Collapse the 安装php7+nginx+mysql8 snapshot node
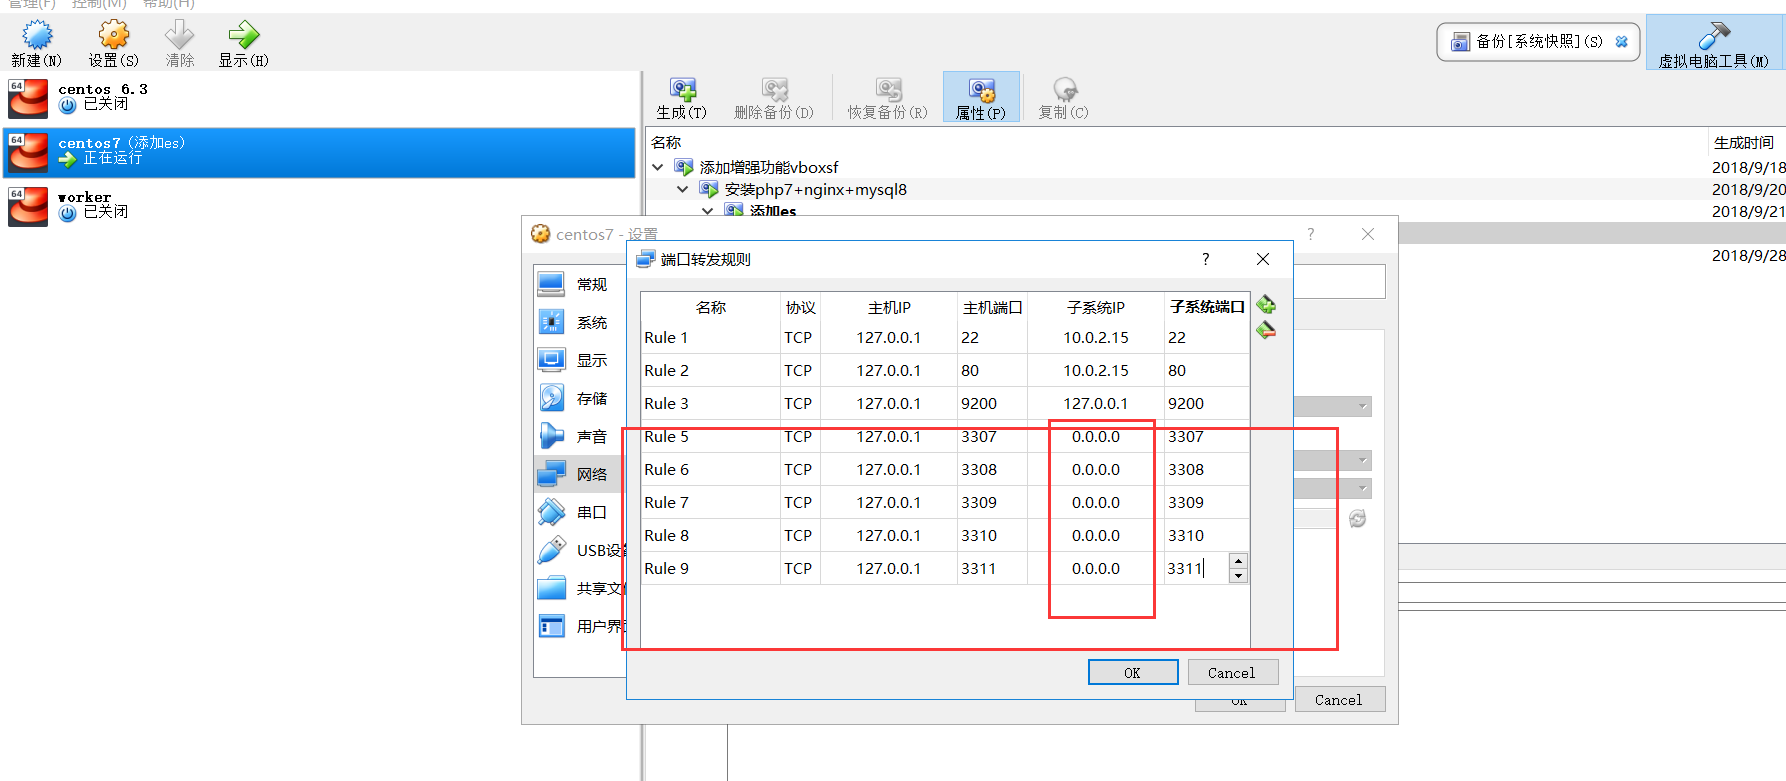 click(x=683, y=189)
